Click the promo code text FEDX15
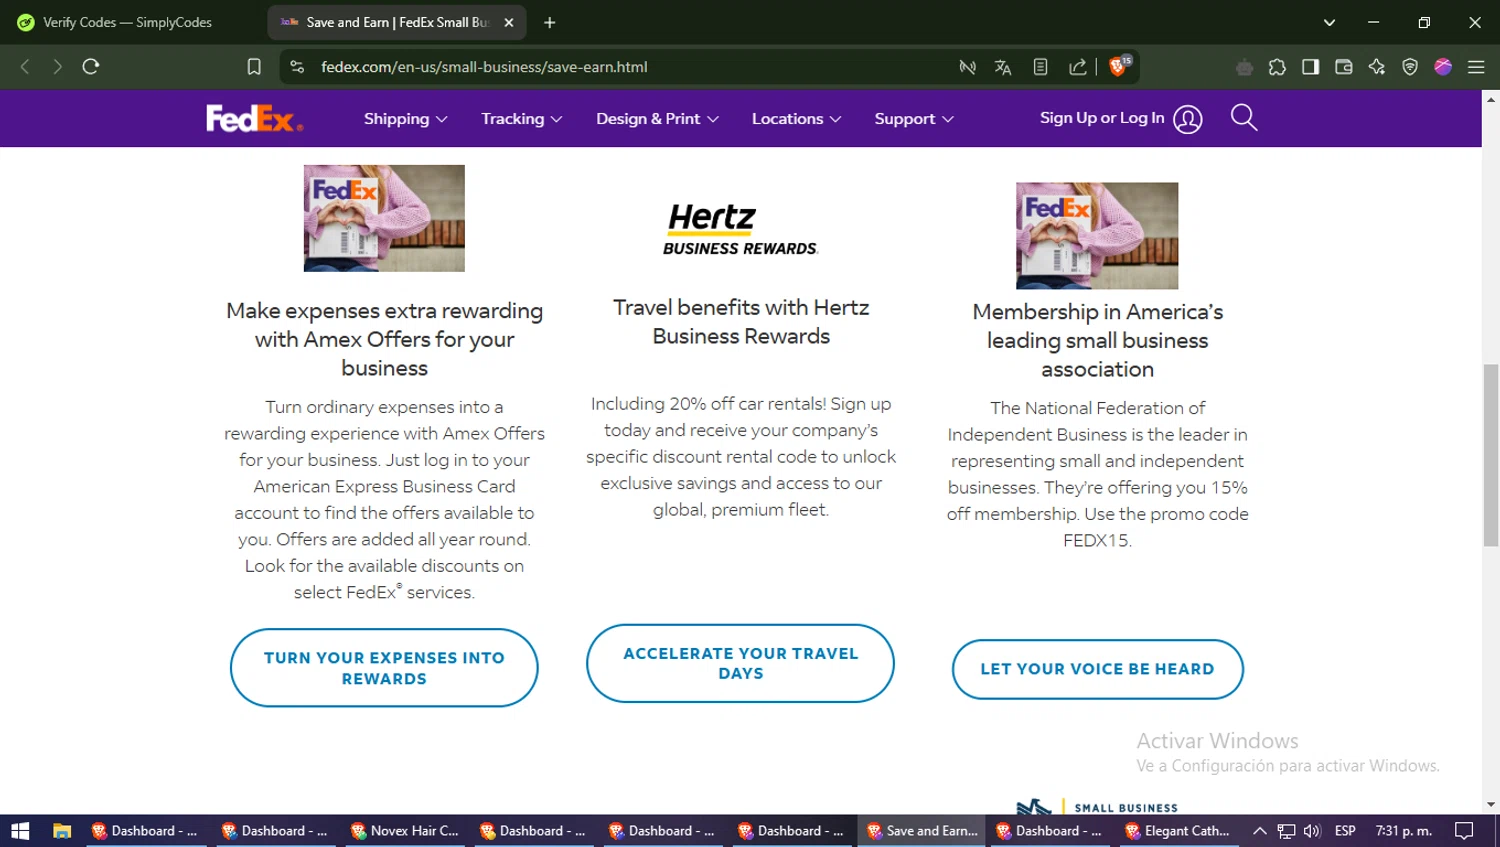Image resolution: width=1500 pixels, height=847 pixels. point(1097,540)
